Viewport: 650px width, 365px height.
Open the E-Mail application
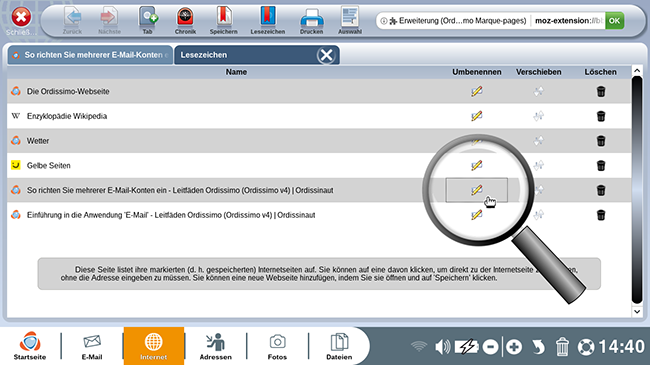[x=92, y=346]
